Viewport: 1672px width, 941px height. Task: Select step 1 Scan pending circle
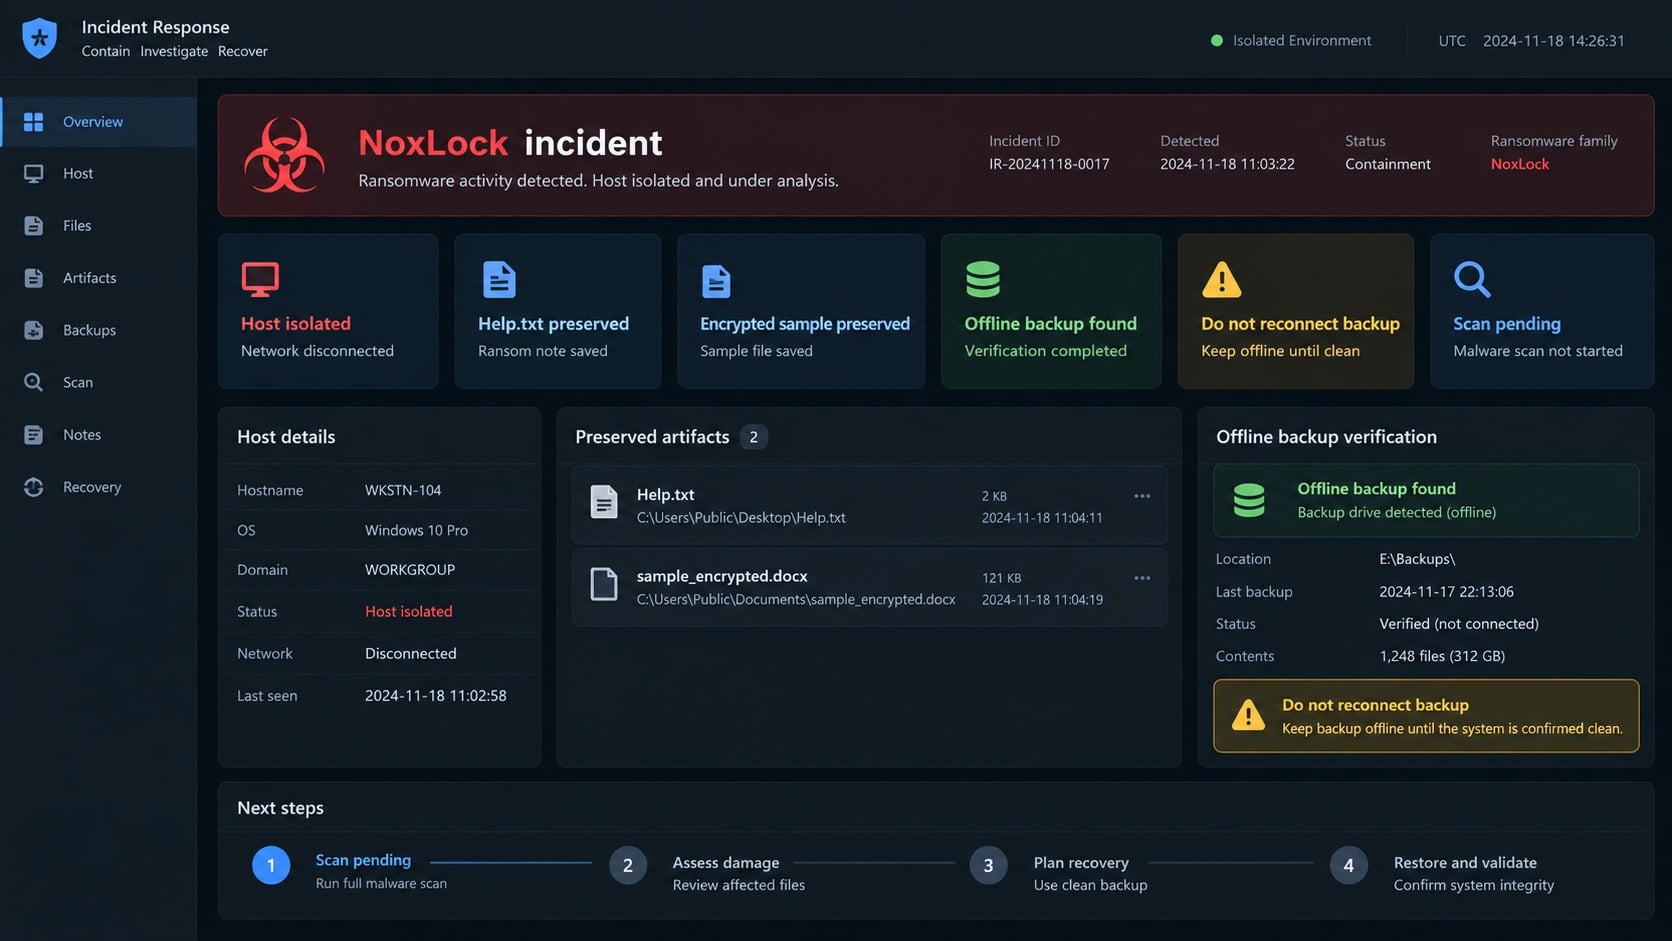pos(271,866)
